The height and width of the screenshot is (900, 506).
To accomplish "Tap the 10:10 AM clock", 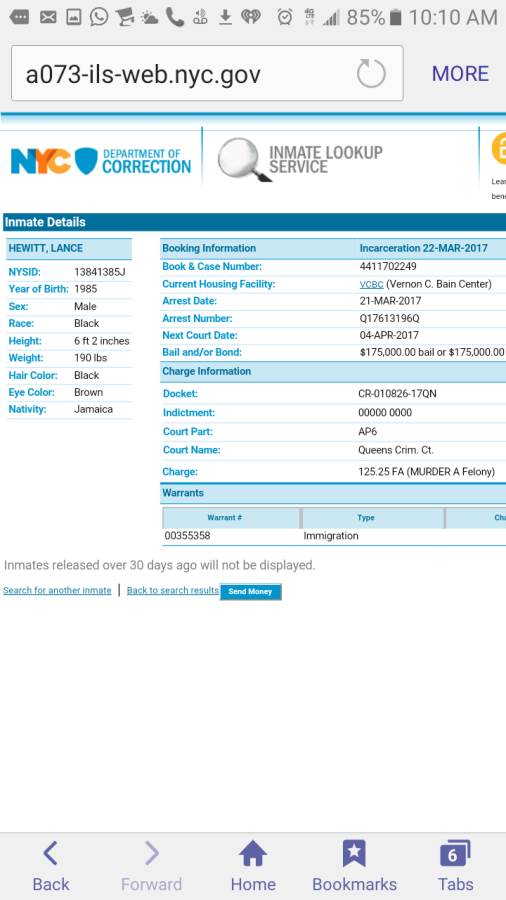I will point(452,18).
